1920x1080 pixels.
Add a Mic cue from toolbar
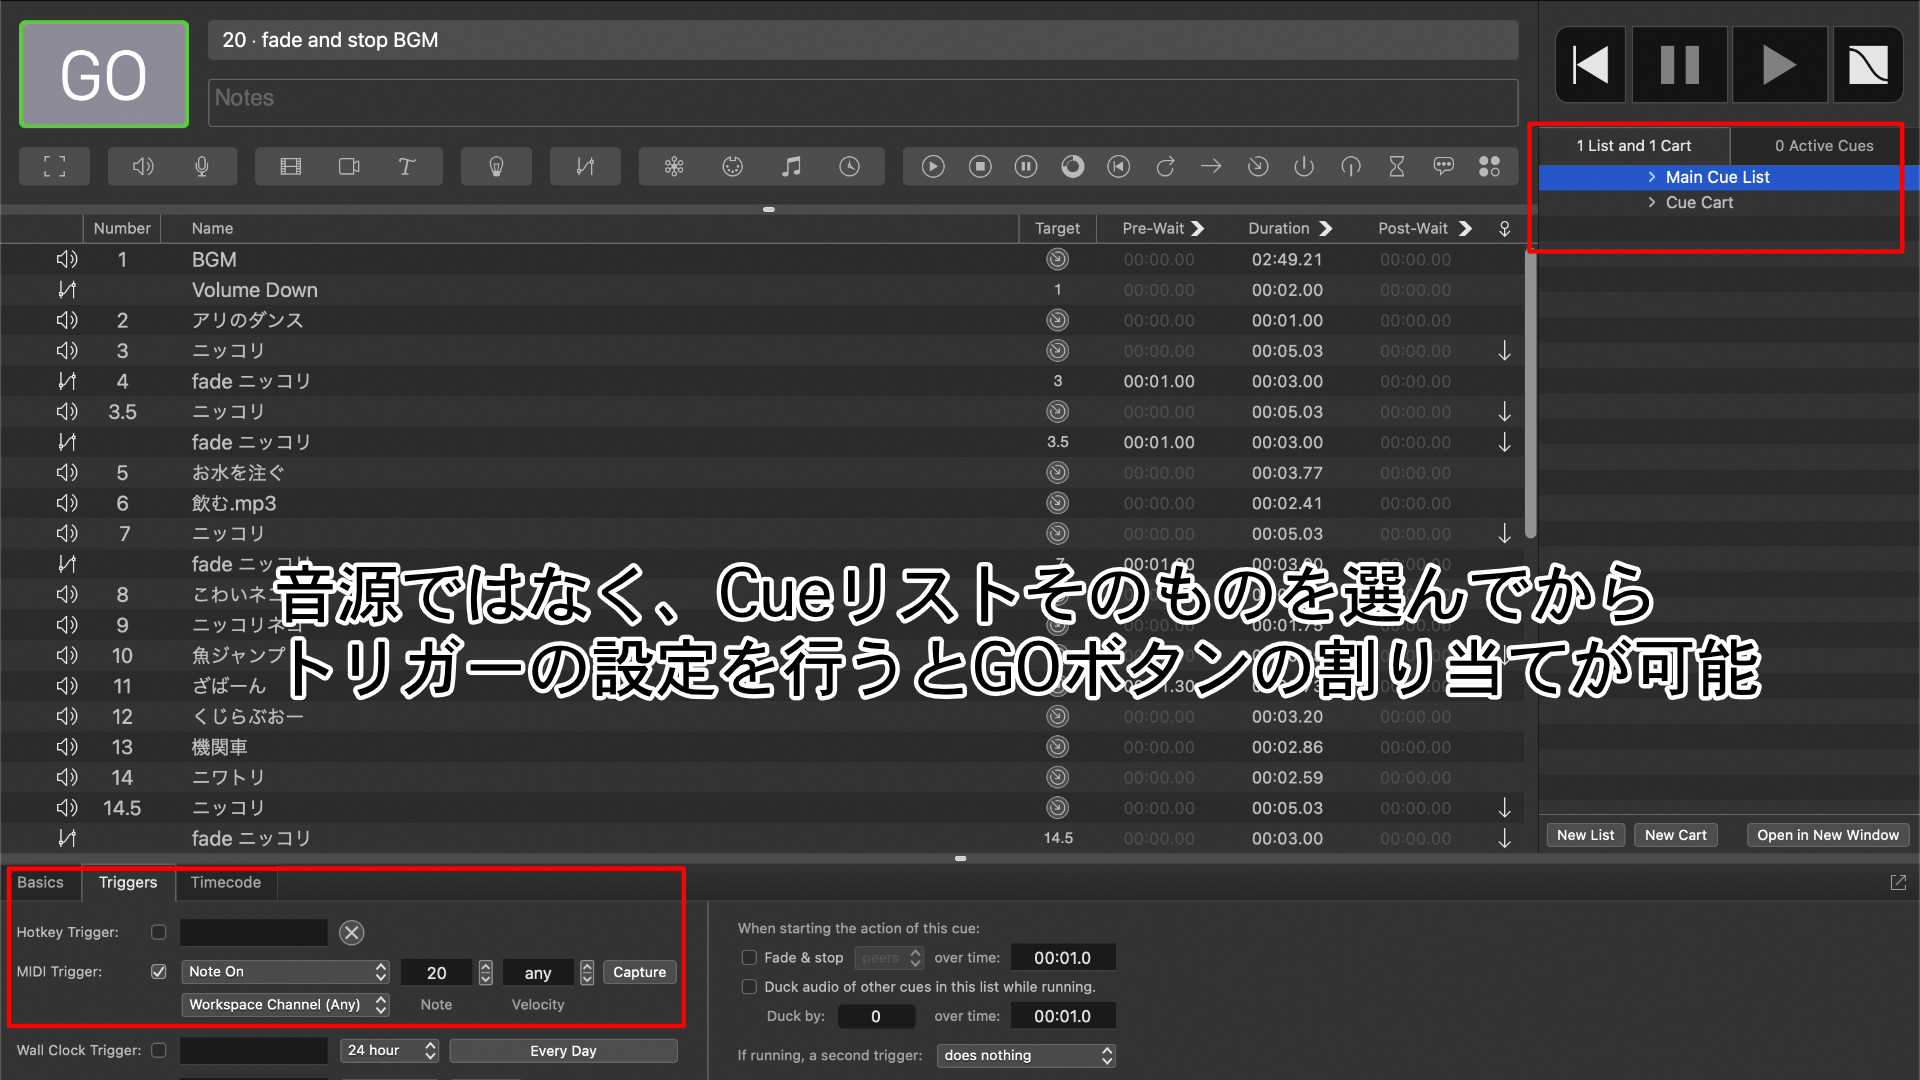(x=202, y=167)
